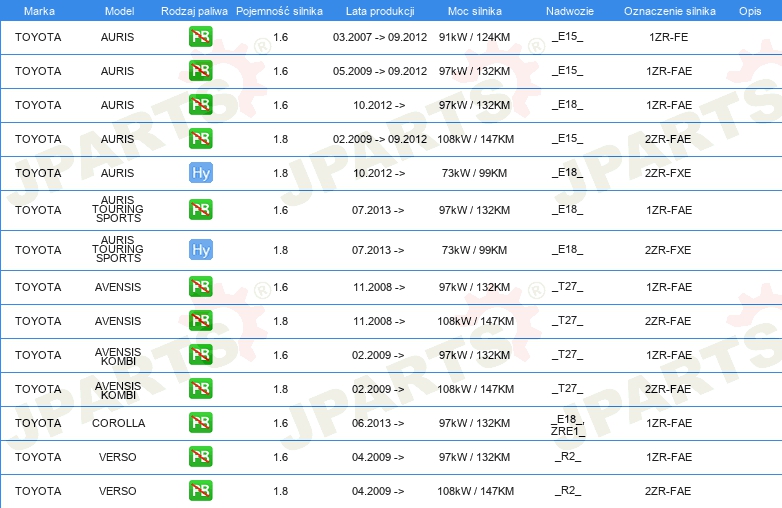This screenshot has height=508, width=782.
Task: Click AURIS TOURING SPORTS model in 1.6 row
Action: 118,209
